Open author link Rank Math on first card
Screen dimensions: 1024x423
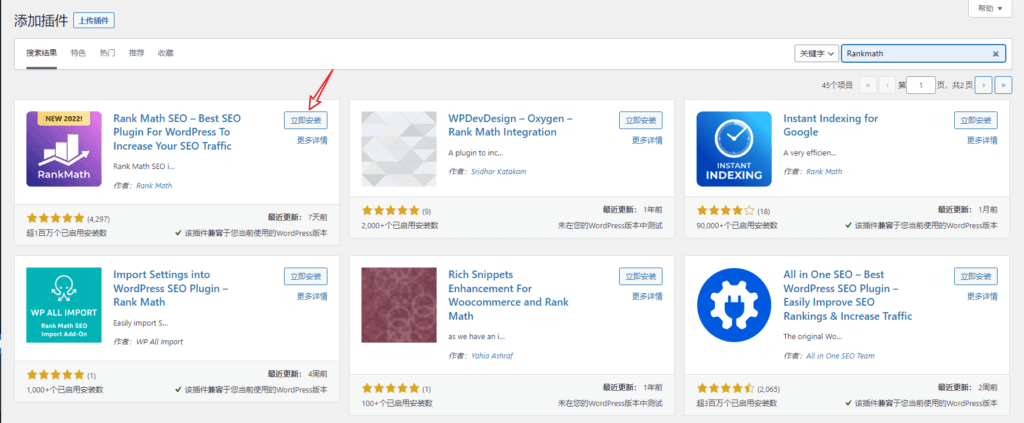pyautogui.click(x=154, y=185)
